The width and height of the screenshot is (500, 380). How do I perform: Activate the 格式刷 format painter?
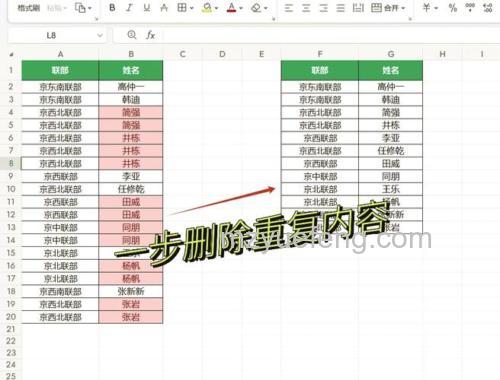(x=29, y=8)
